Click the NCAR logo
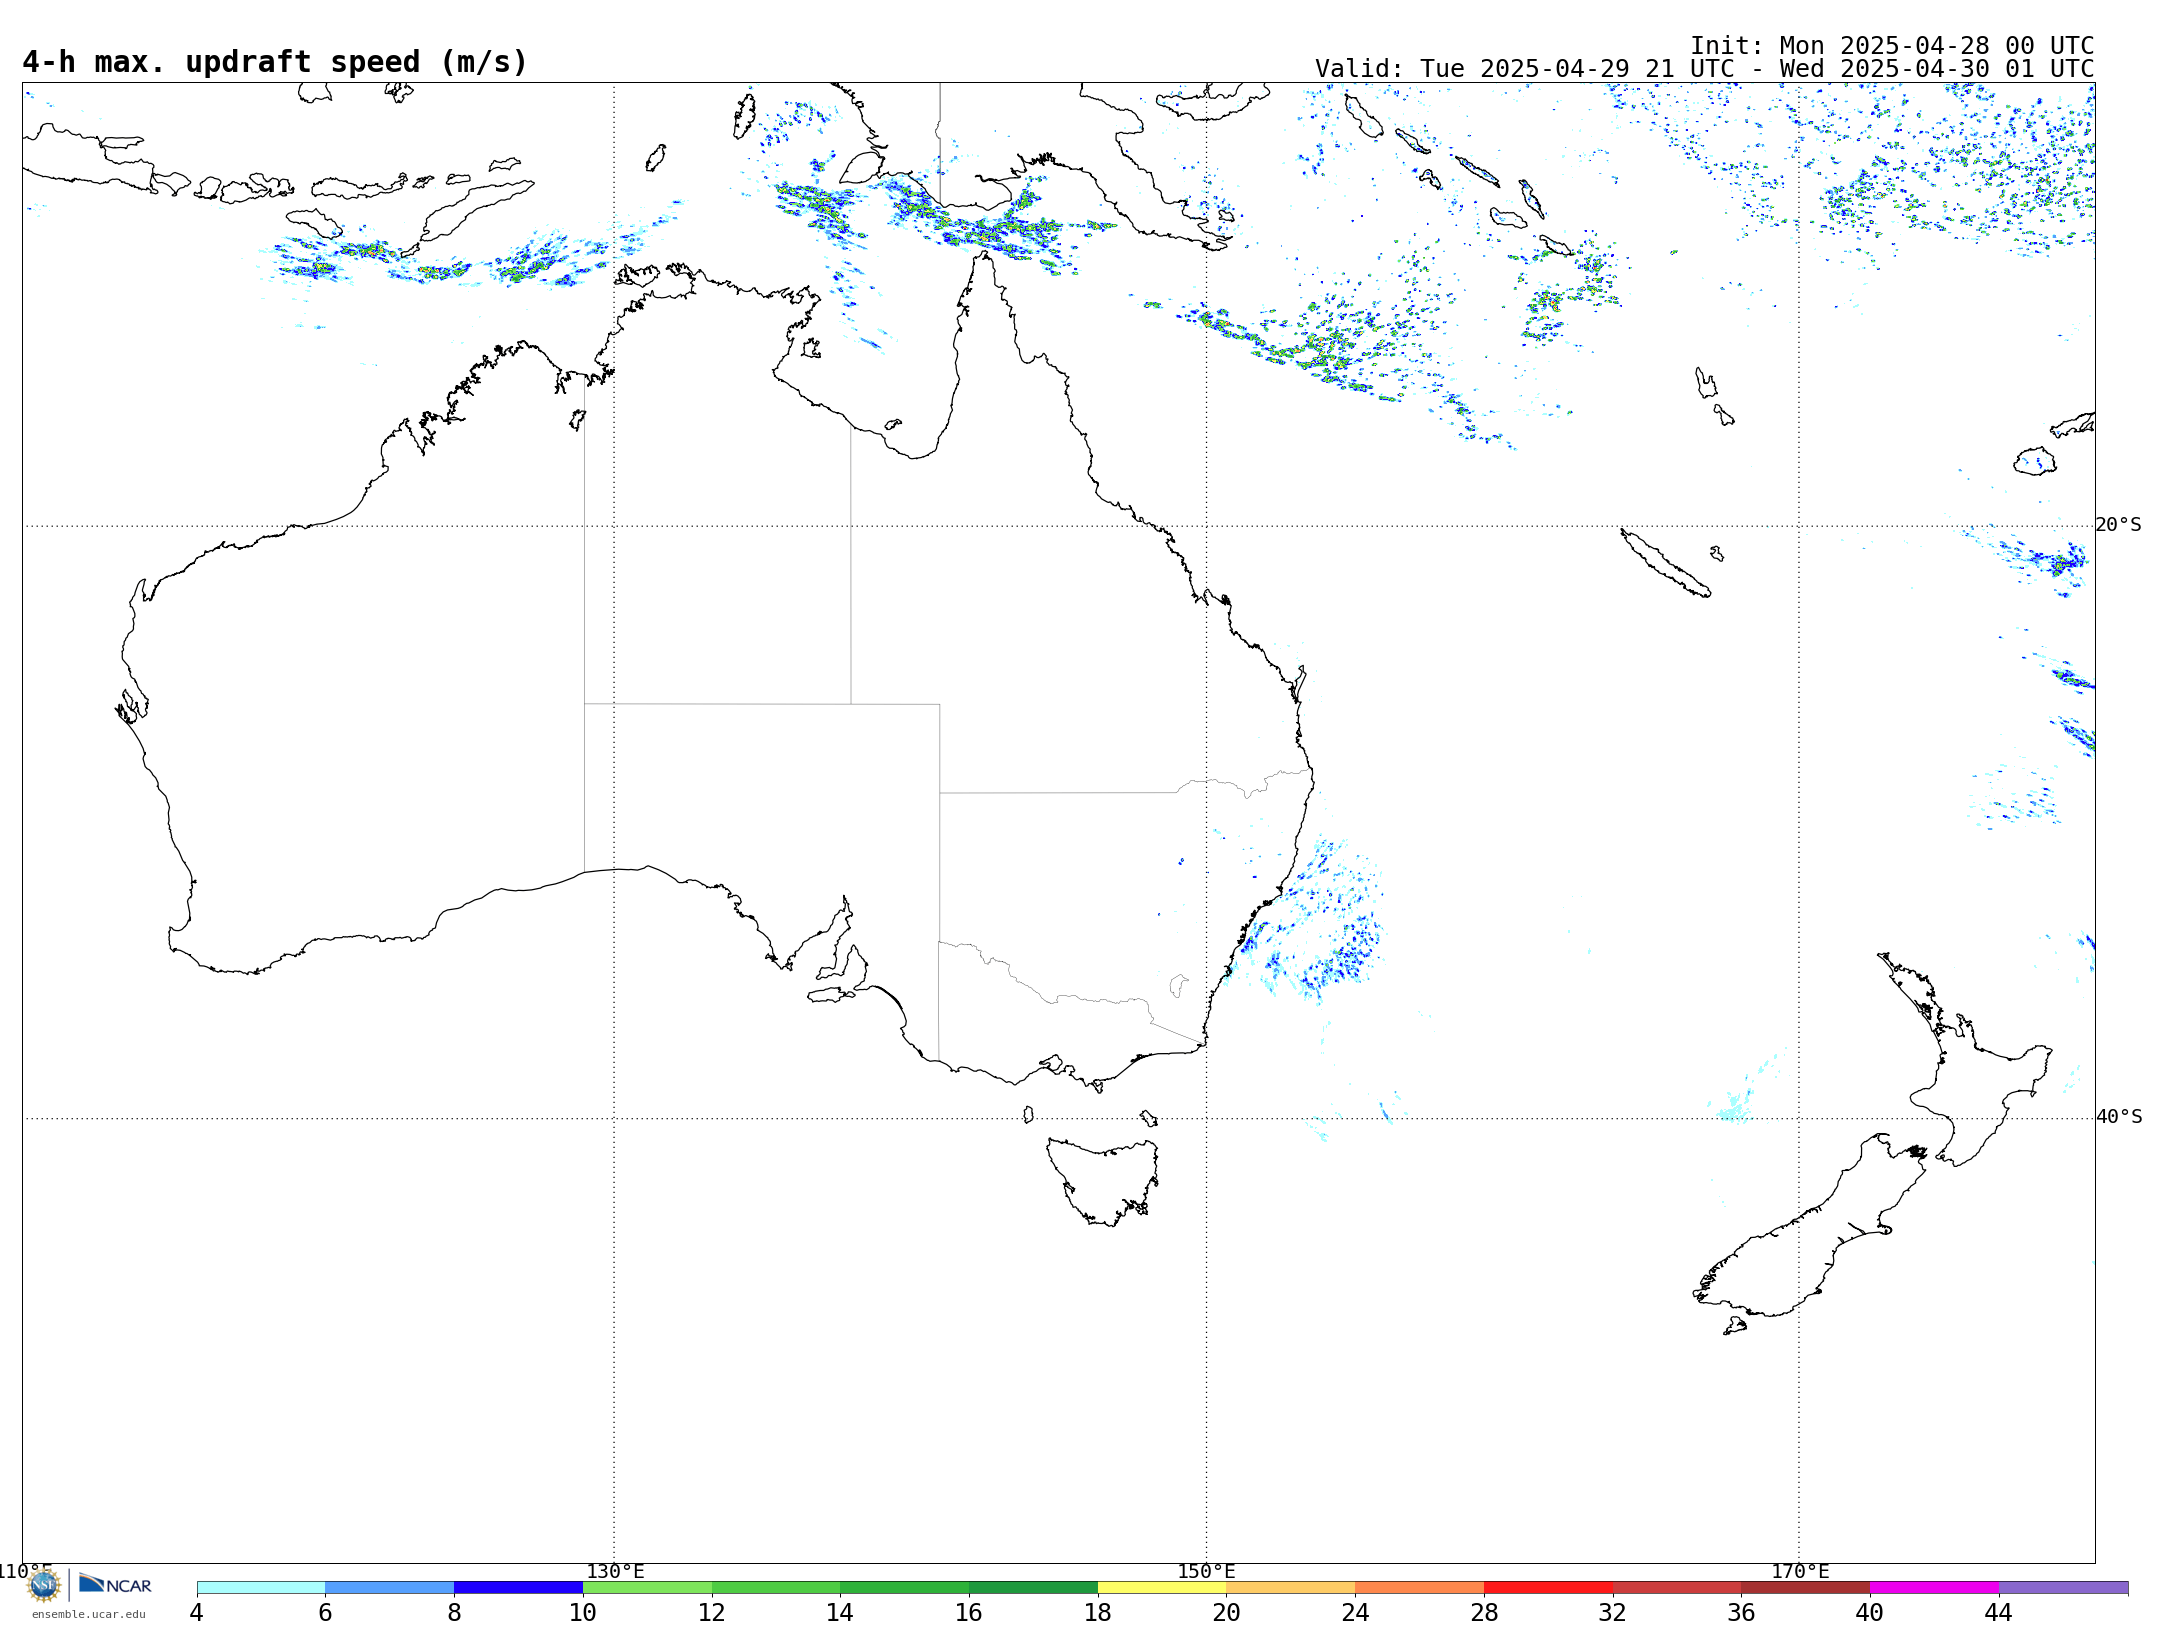 pyautogui.click(x=115, y=1584)
